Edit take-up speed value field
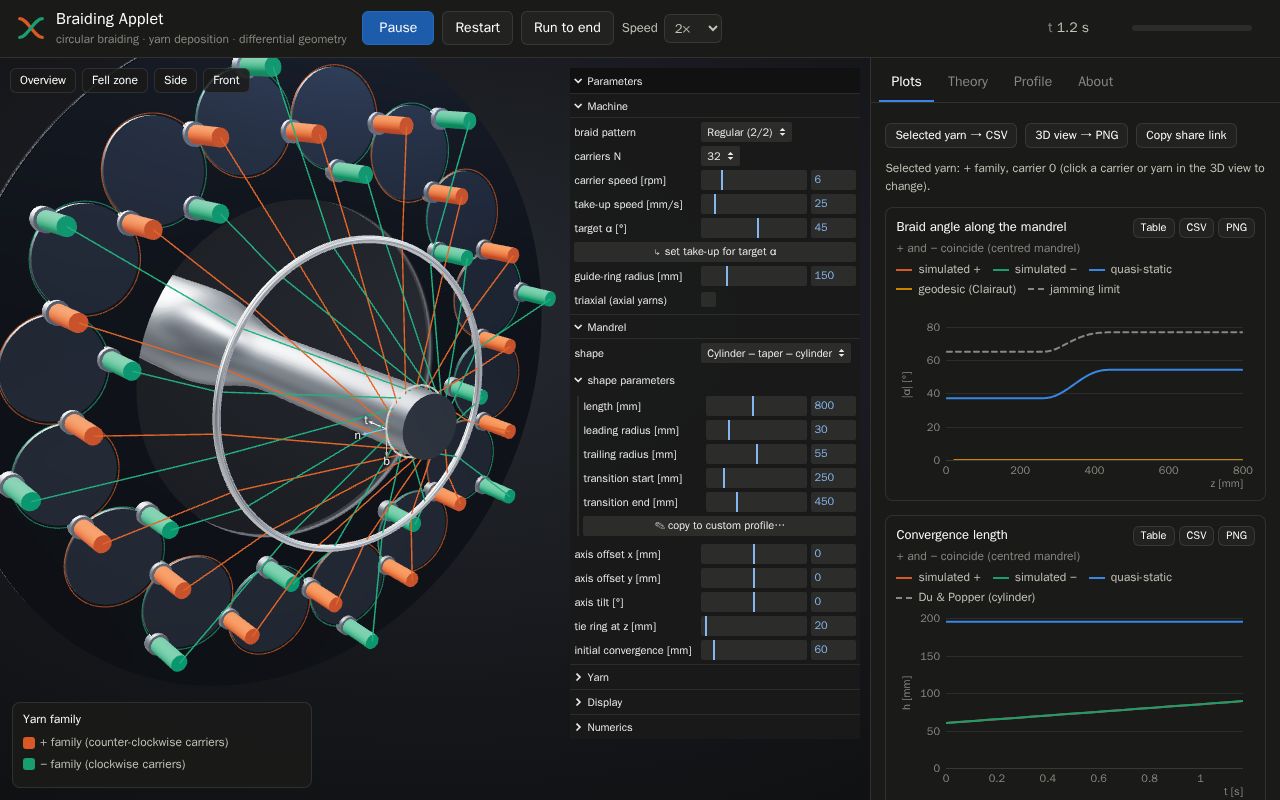The image size is (1280, 800). pos(833,204)
